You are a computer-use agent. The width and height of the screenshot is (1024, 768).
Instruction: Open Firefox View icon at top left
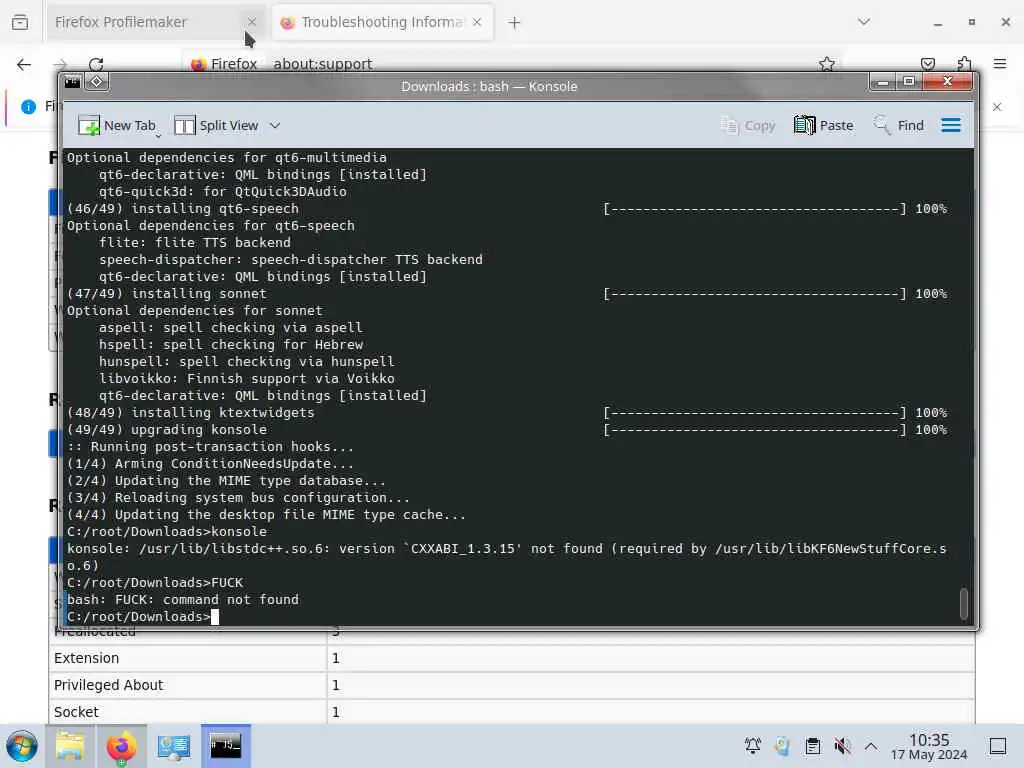pyautogui.click(x=20, y=22)
